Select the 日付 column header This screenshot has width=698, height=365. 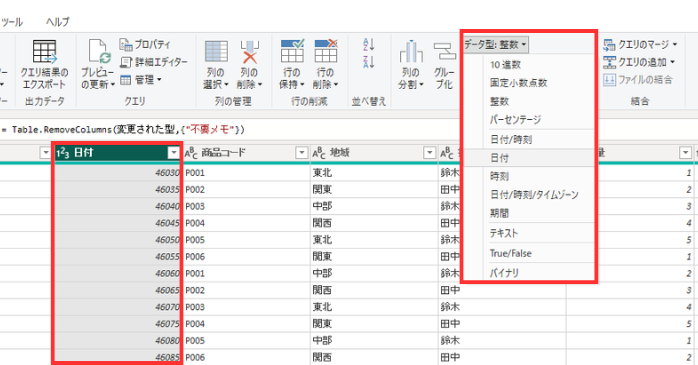pos(117,153)
